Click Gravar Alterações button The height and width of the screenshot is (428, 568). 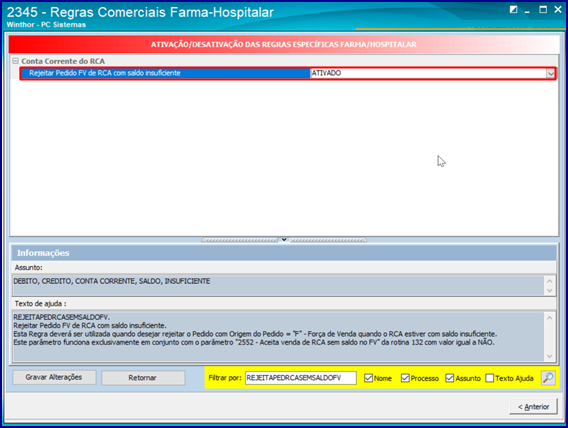click(54, 377)
